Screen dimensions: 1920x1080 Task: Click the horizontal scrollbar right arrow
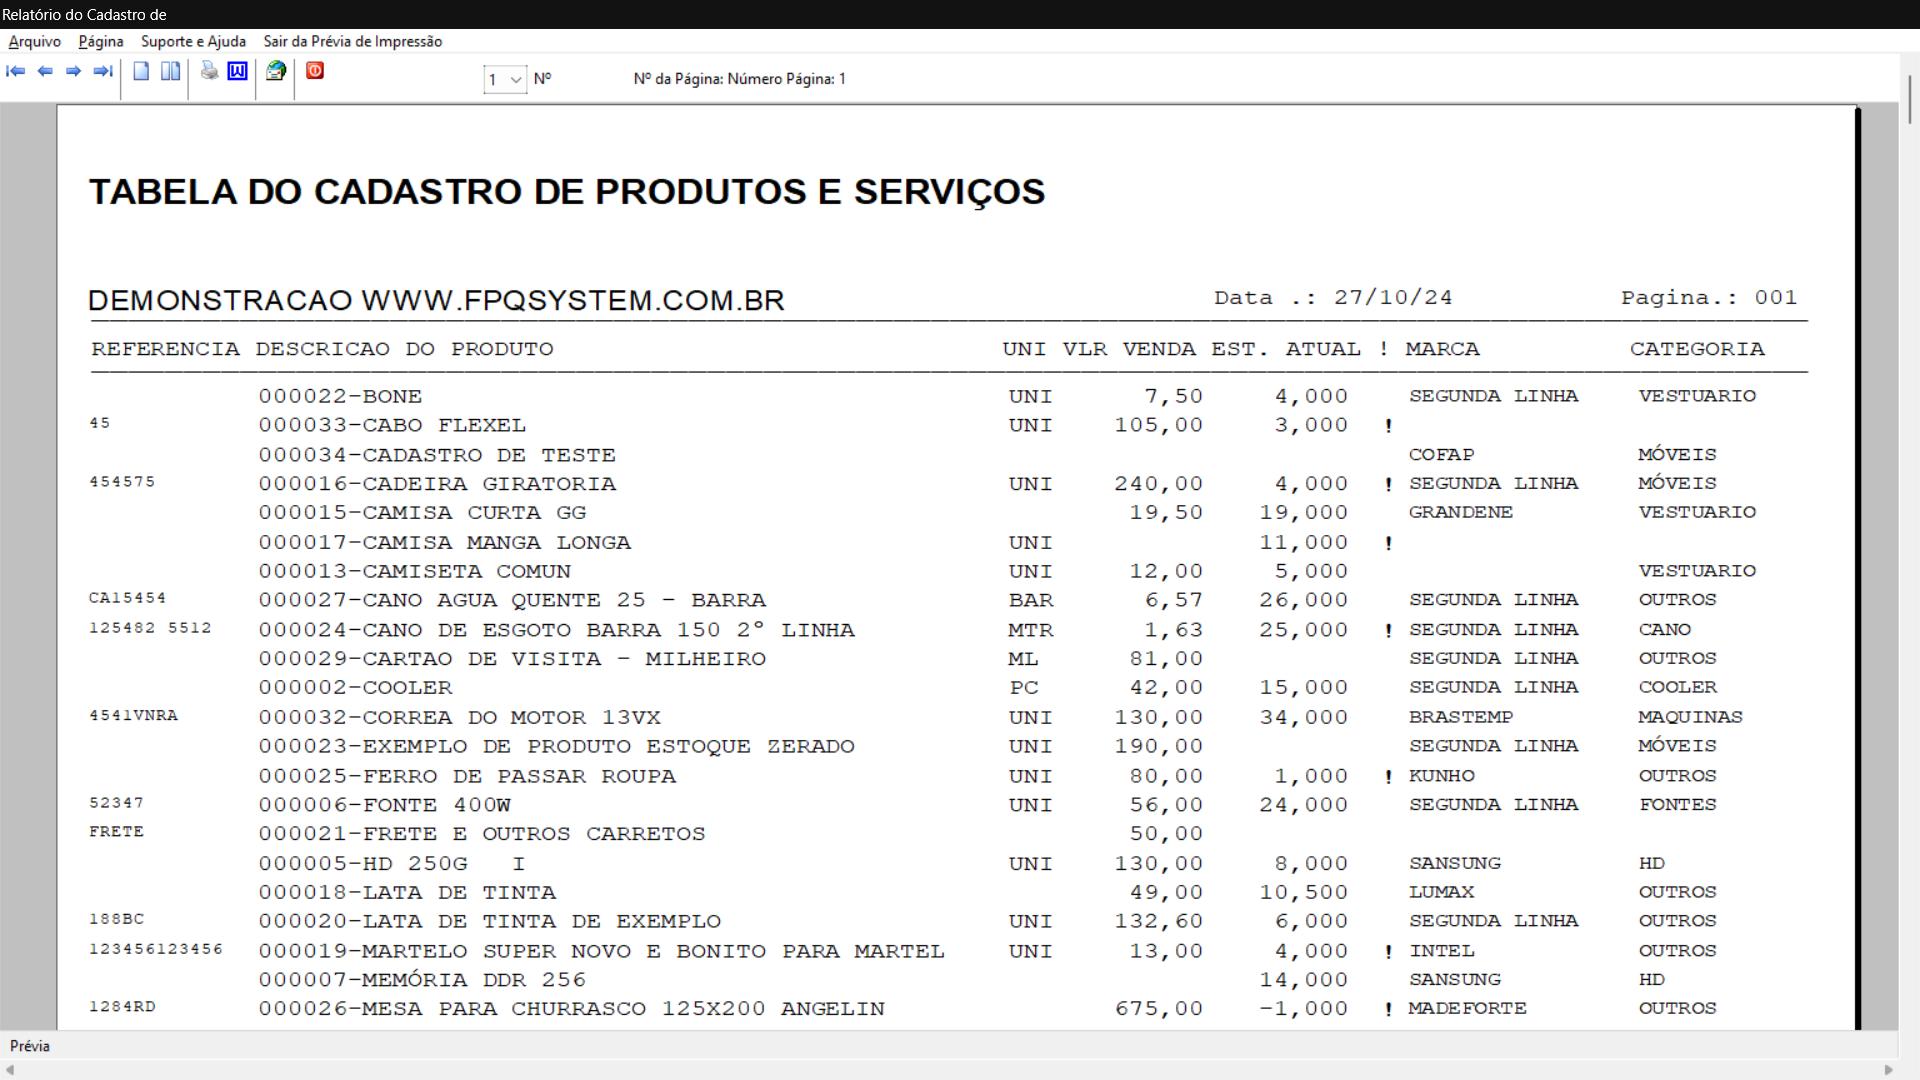pos(1889,1070)
